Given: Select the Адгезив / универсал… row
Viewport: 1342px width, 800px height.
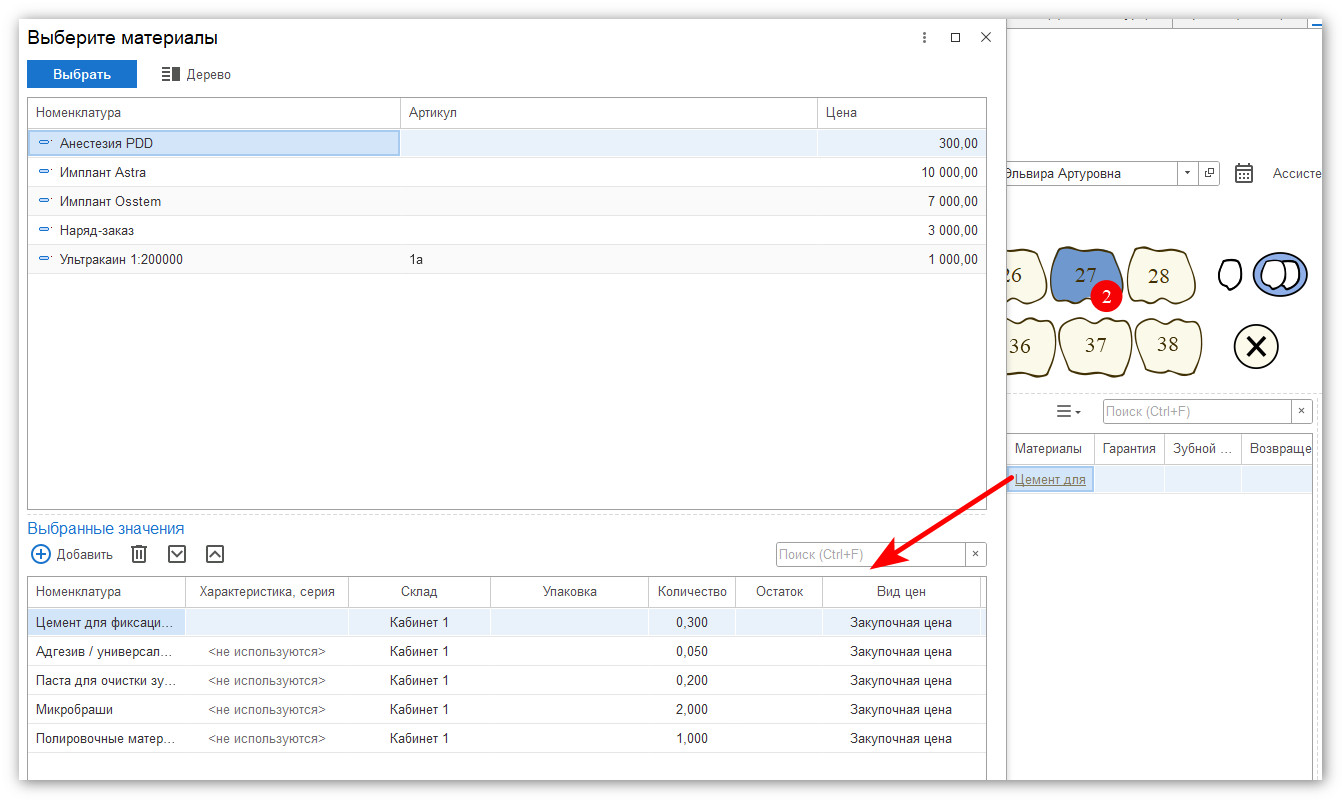Looking at the screenshot, I should click(x=506, y=651).
